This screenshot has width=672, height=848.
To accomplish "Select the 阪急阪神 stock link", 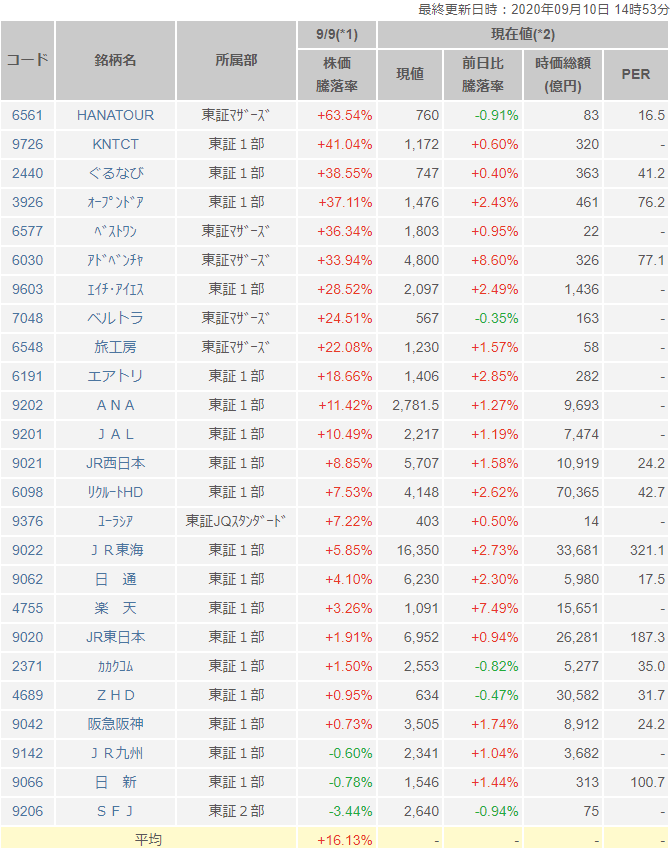I will [116, 724].
